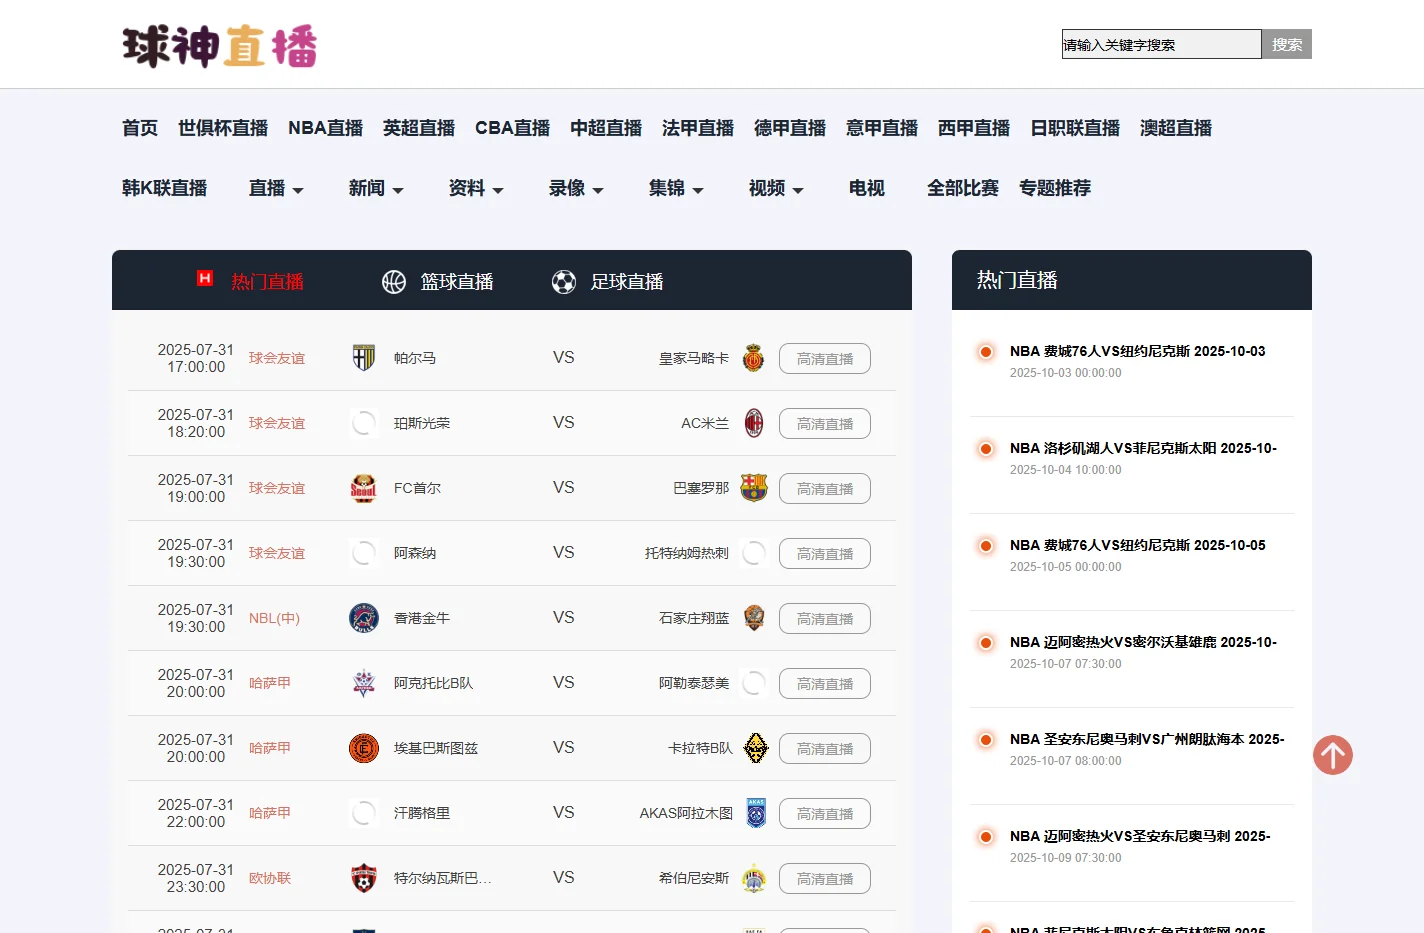
Task: Switch to the 足球直播 tab
Action: pos(627,282)
